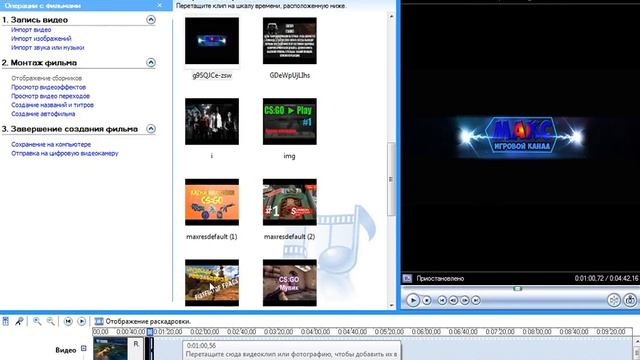
Task: Collapse the "2. Монтаж фильма" section
Action: (151, 62)
